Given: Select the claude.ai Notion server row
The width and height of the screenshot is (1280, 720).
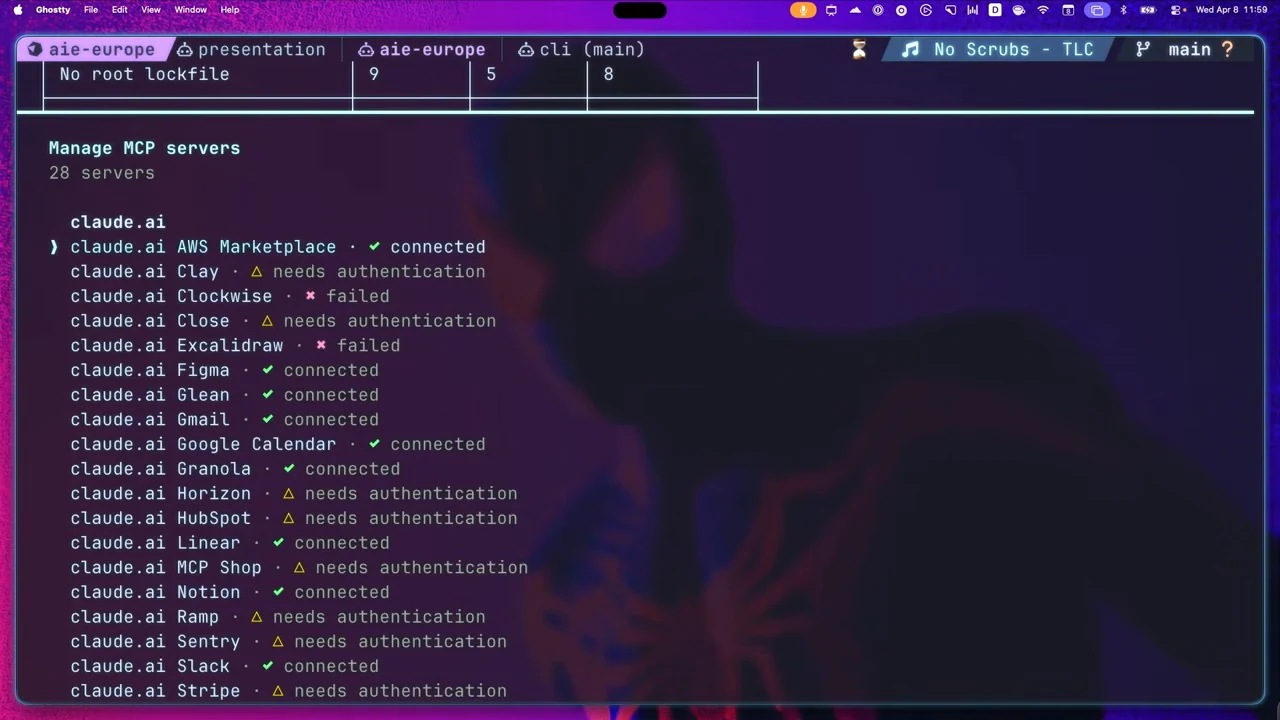Looking at the screenshot, I should (230, 592).
